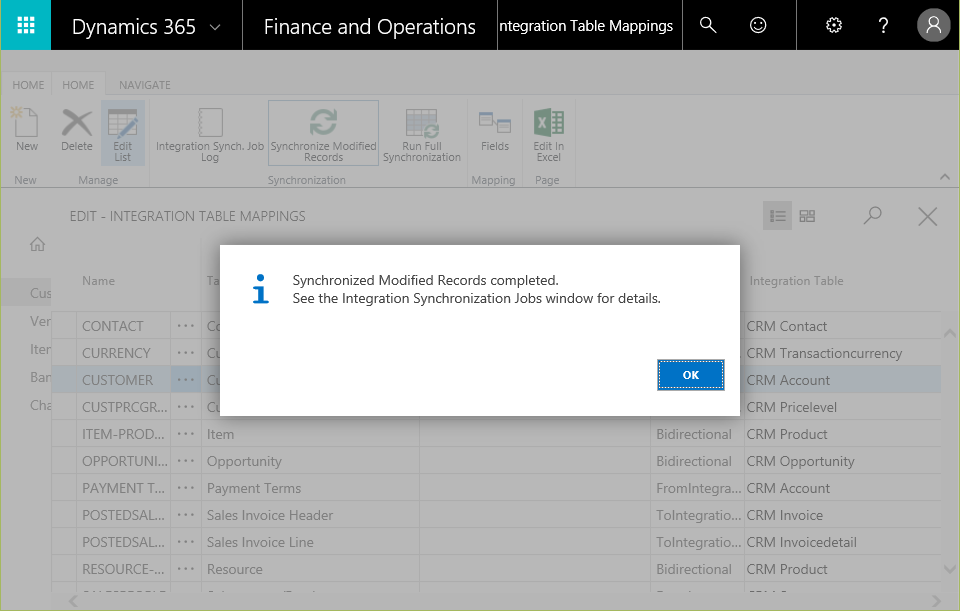This screenshot has width=960, height=611.
Task: Click the CRM Contact integration table cell
Action: pyautogui.click(x=842, y=326)
